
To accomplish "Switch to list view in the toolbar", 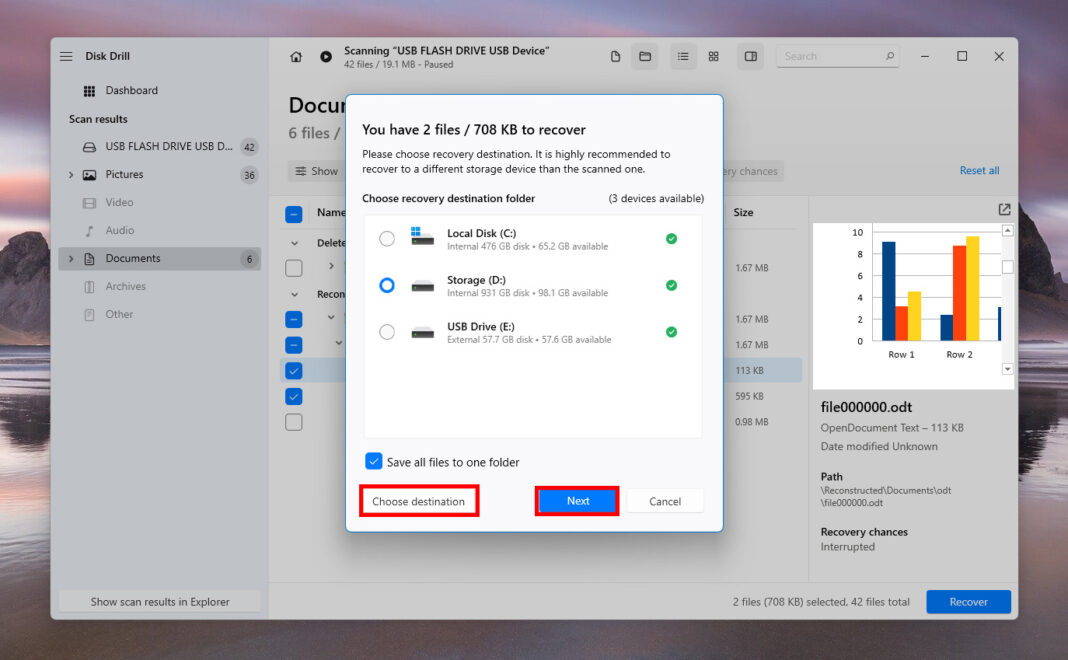I will tap(683, 56).
